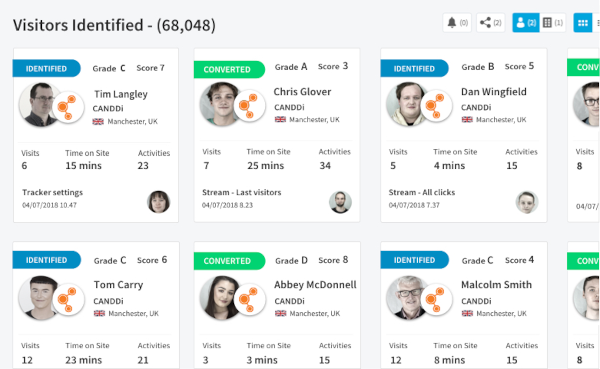Open the Abbey McDonnell visitor name
This screenshot has width=600, height=369.
[315, 285]
